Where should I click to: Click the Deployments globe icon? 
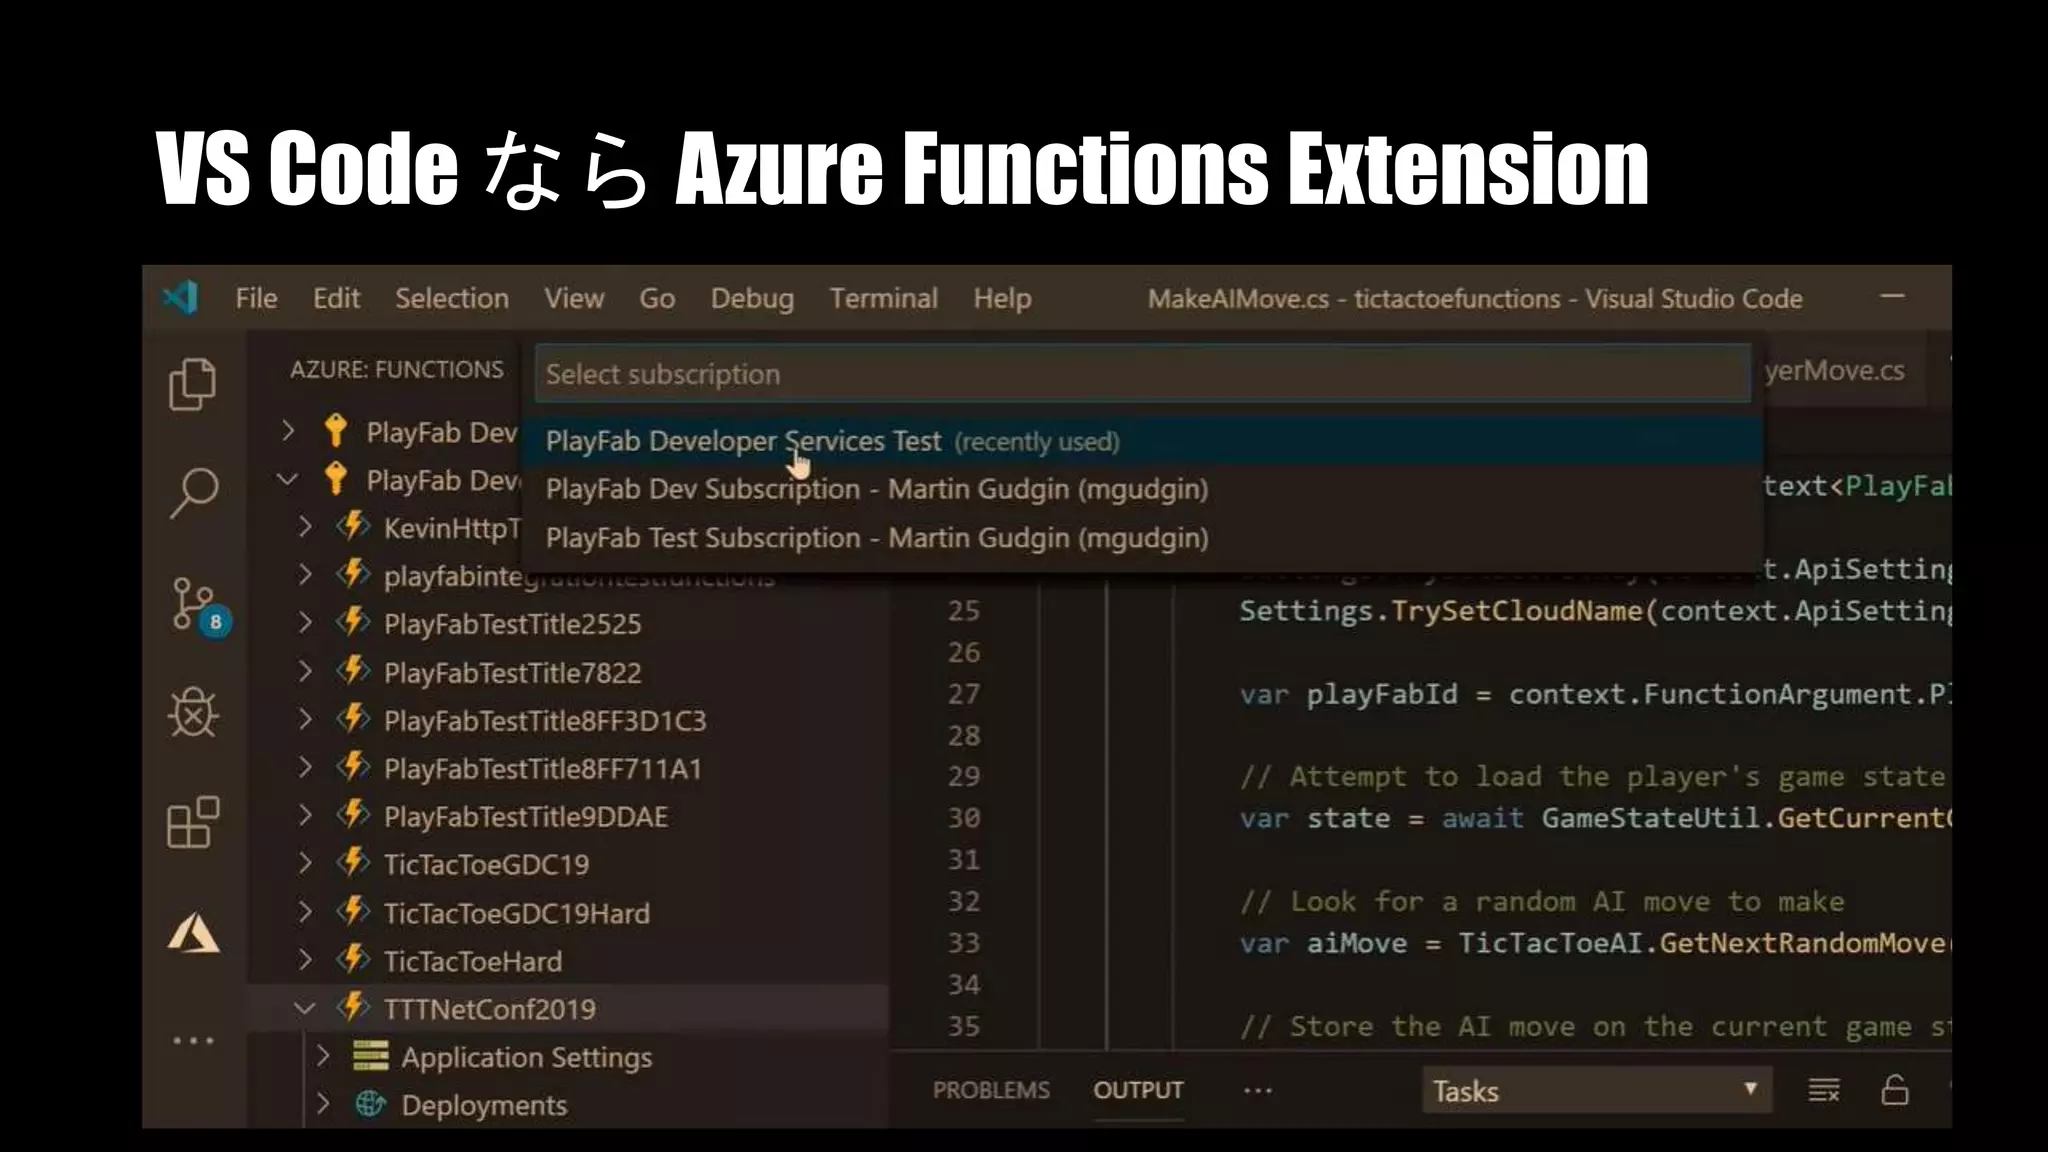370,1104
